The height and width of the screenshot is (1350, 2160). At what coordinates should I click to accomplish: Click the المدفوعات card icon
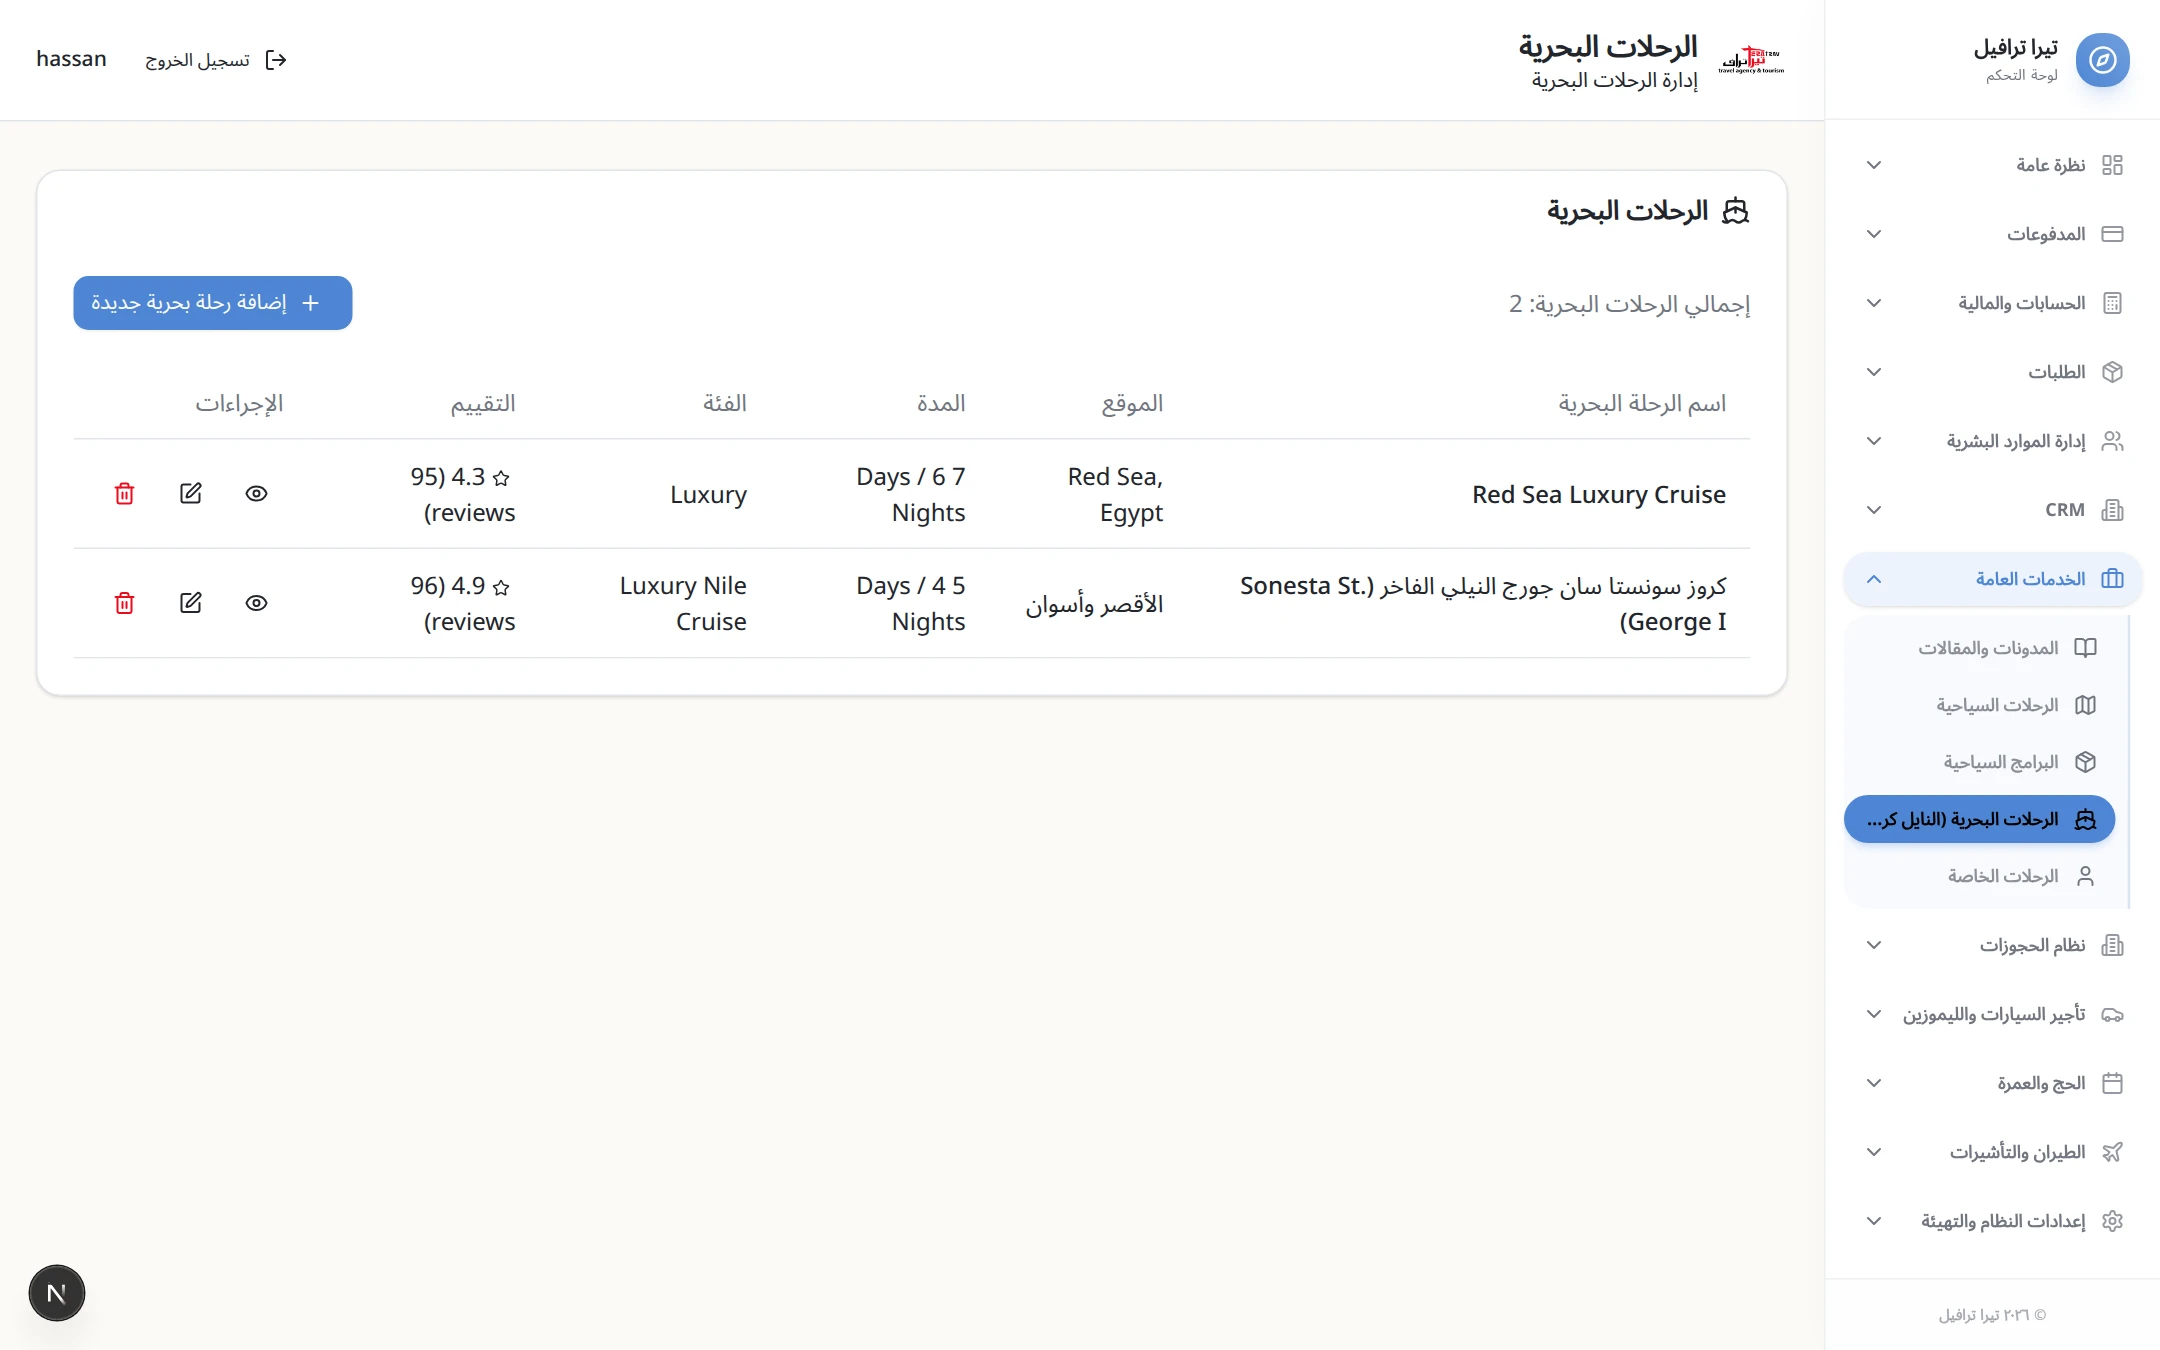(2112, 234)
